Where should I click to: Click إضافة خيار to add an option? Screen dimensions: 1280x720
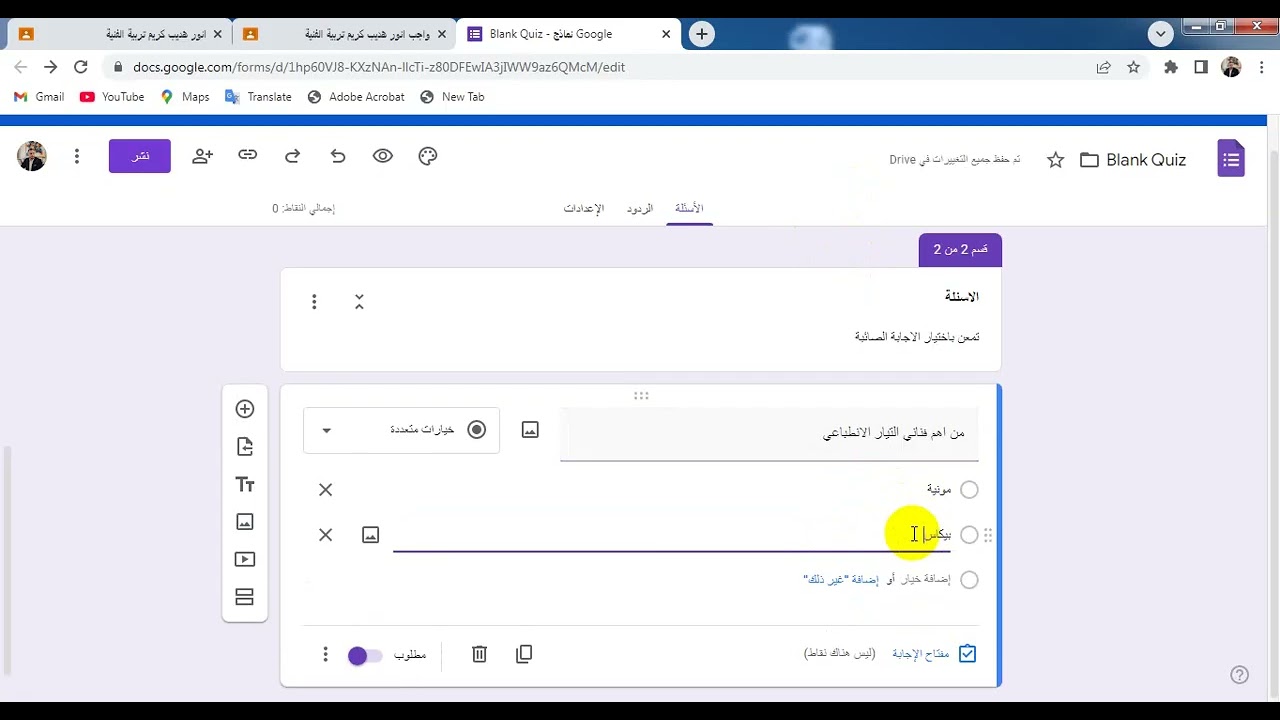pyautogui.click(x=925, y=580)
